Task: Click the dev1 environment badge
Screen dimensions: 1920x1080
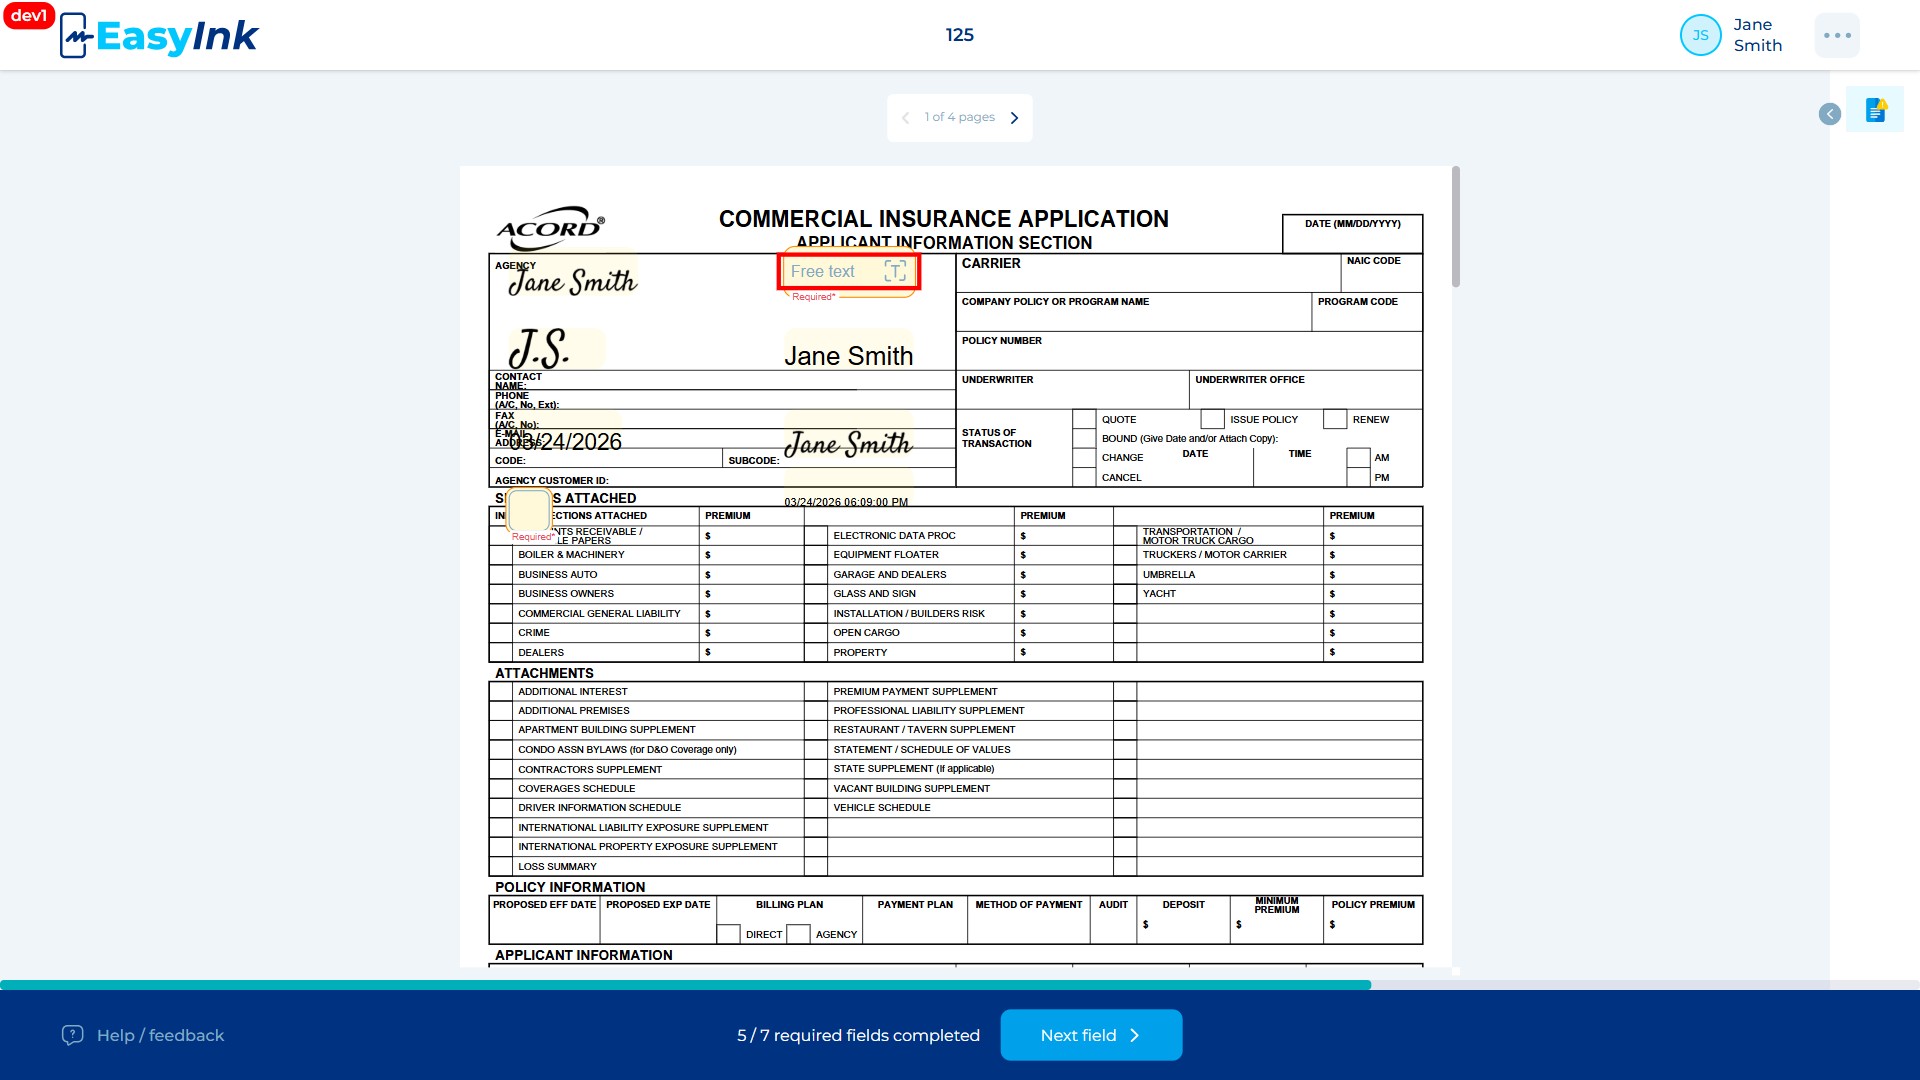Action: click(28, 16)
